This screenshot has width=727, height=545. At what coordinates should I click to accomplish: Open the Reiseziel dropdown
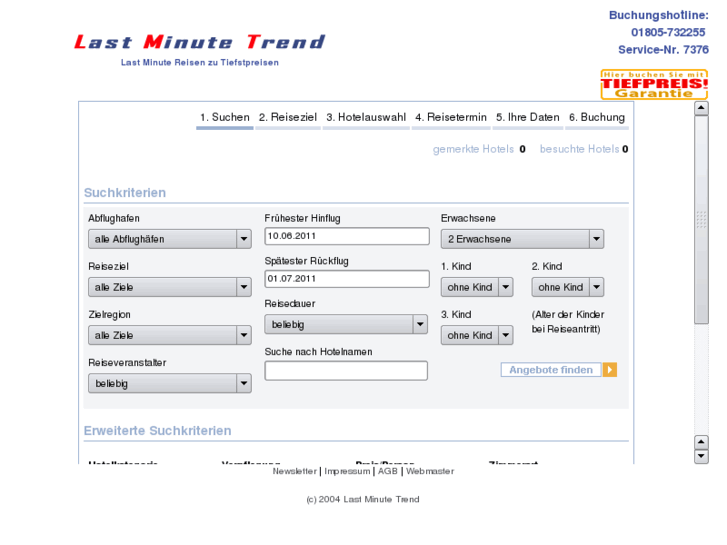(x=170, y=287)
